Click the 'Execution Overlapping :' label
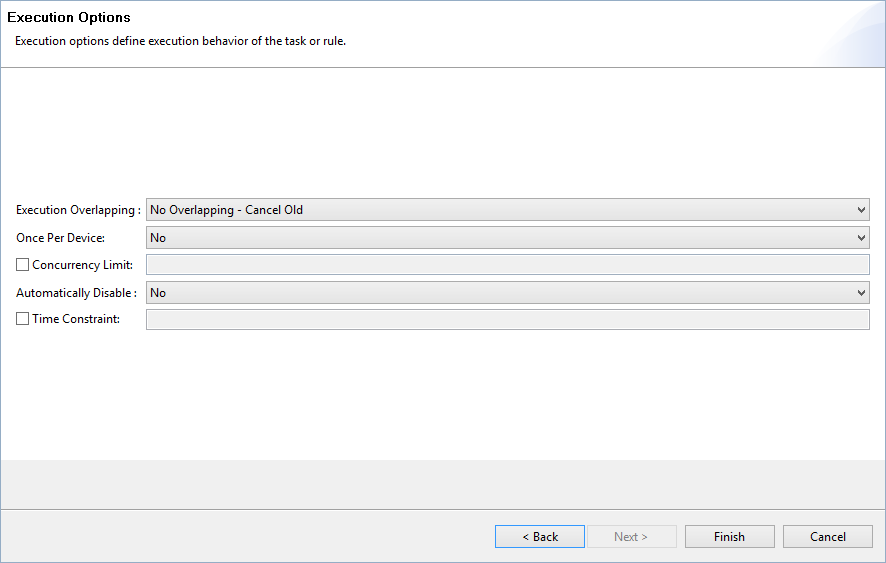 78,210
